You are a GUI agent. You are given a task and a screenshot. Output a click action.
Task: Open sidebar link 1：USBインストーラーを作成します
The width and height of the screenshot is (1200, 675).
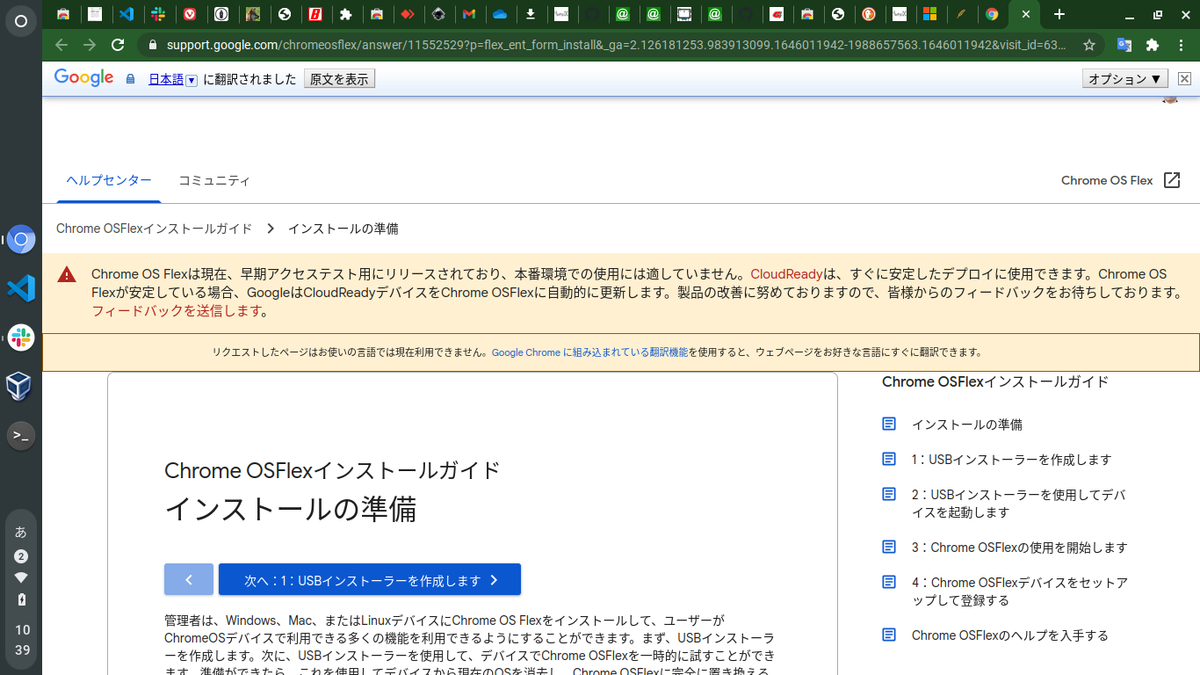pyautogui.click(x=1011, y=459)
